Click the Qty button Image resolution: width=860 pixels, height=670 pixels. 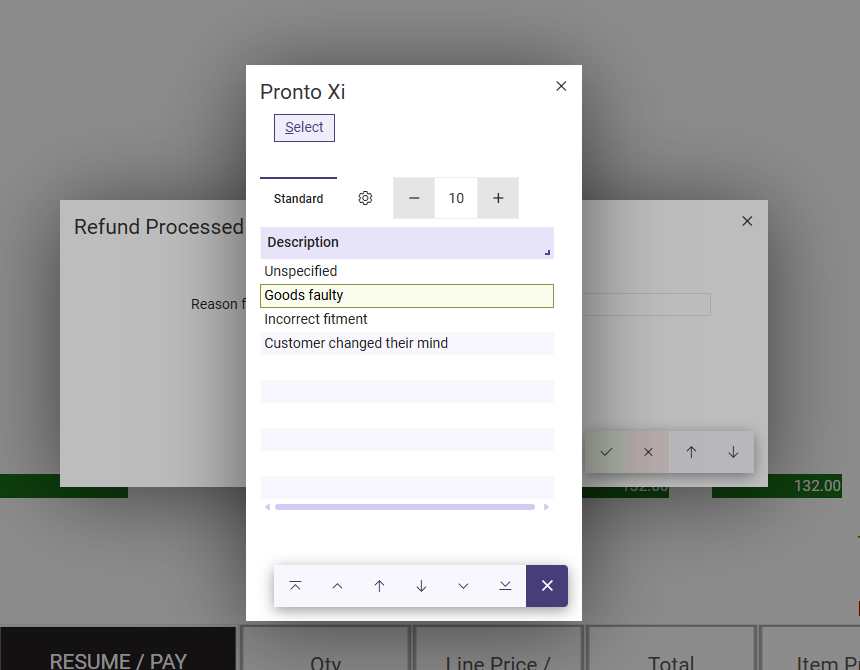tap(326, 649)
